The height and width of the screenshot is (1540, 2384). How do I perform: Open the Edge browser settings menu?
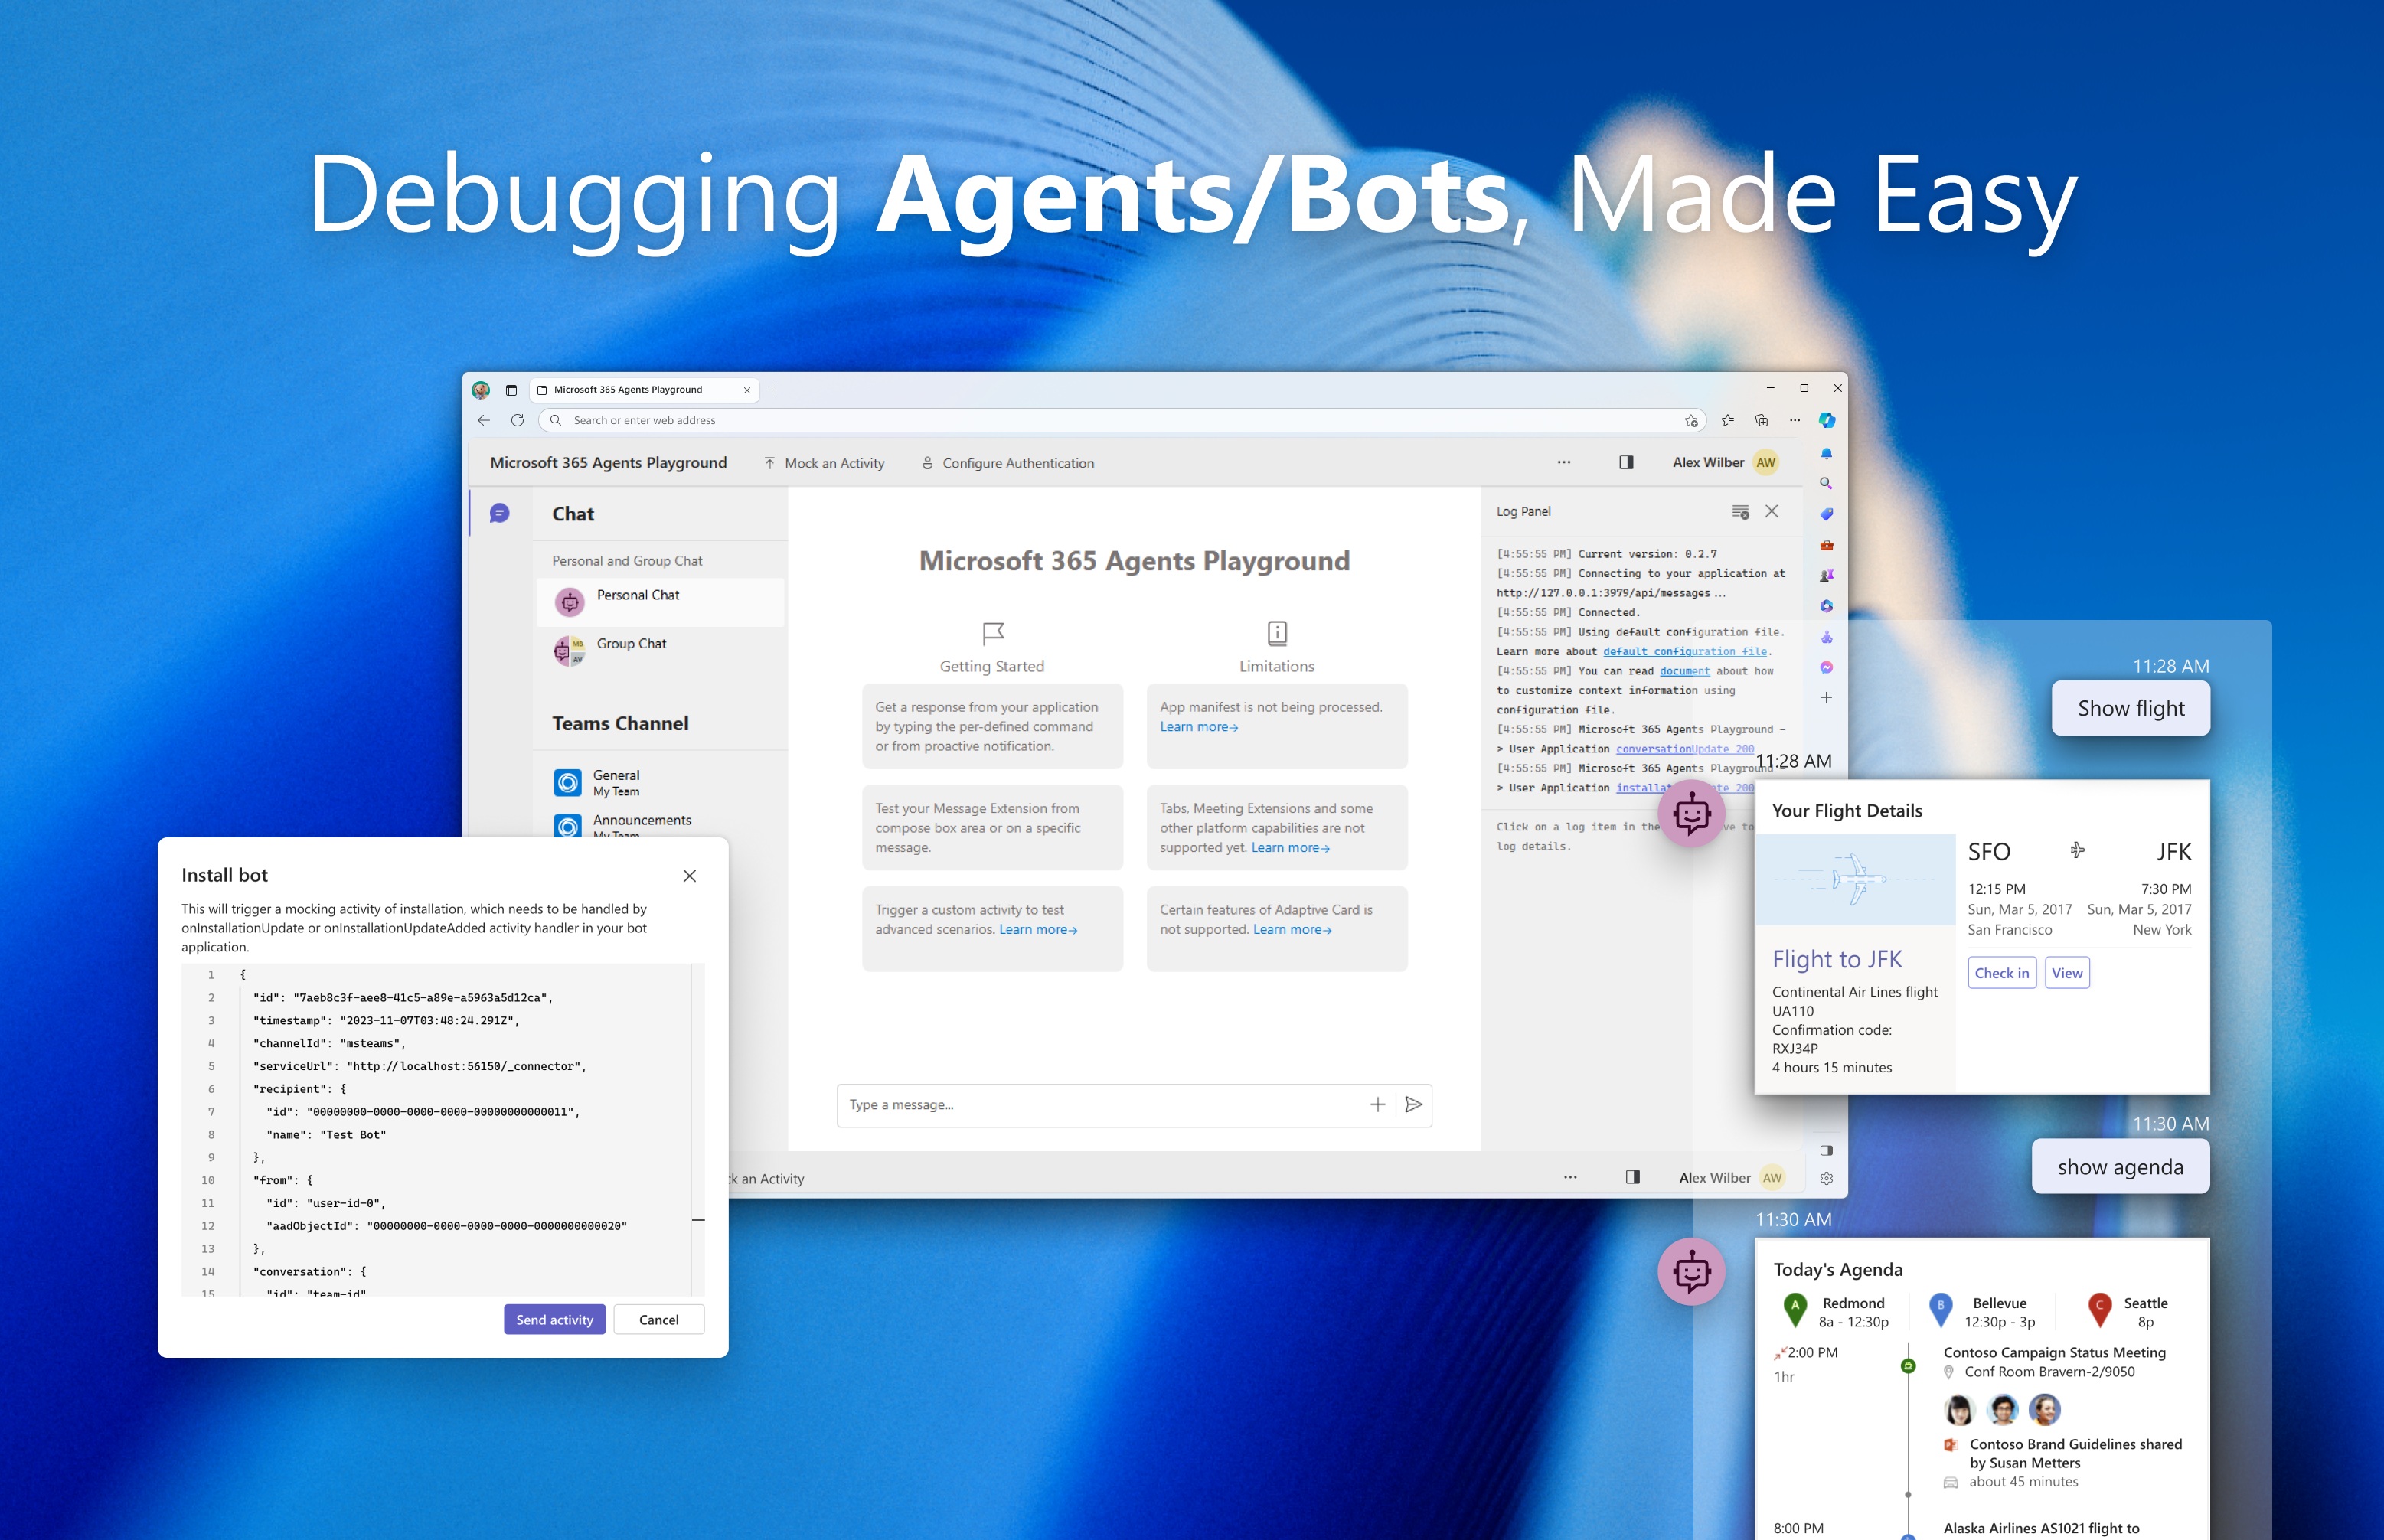1795,421
